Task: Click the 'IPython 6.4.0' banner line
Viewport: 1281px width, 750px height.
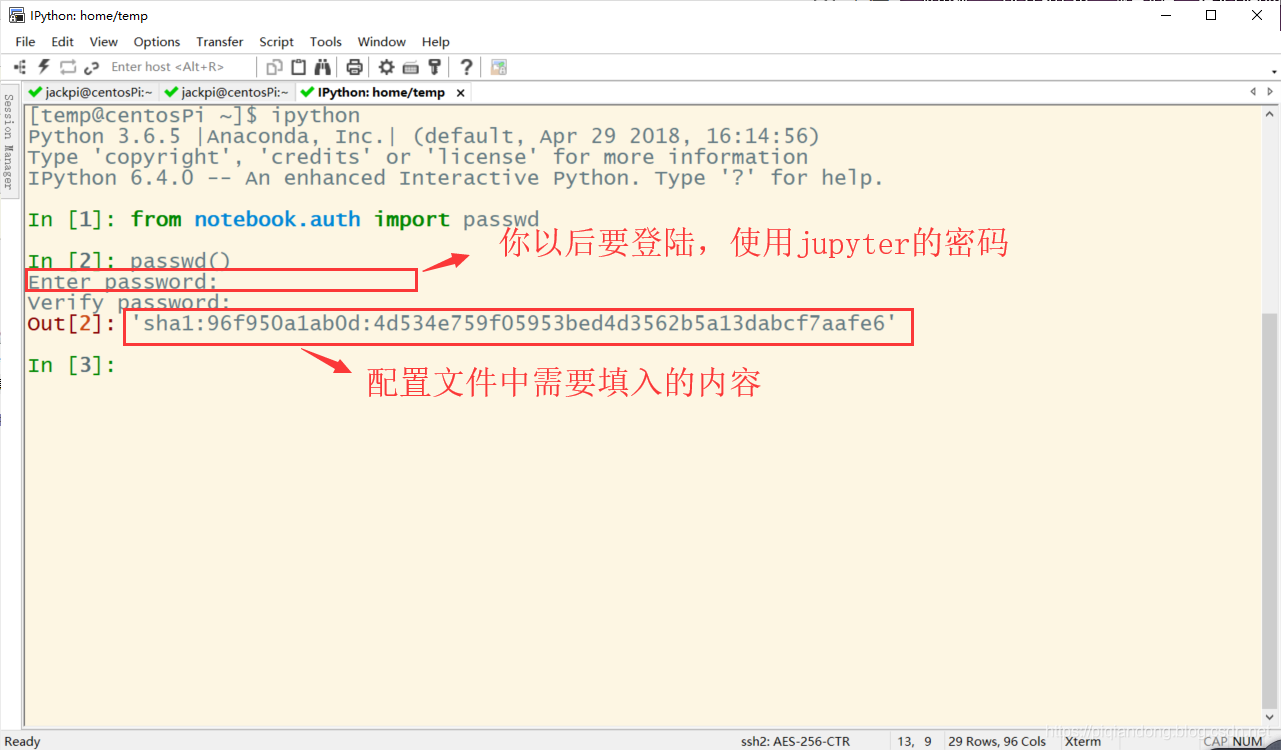Action: 456,178
